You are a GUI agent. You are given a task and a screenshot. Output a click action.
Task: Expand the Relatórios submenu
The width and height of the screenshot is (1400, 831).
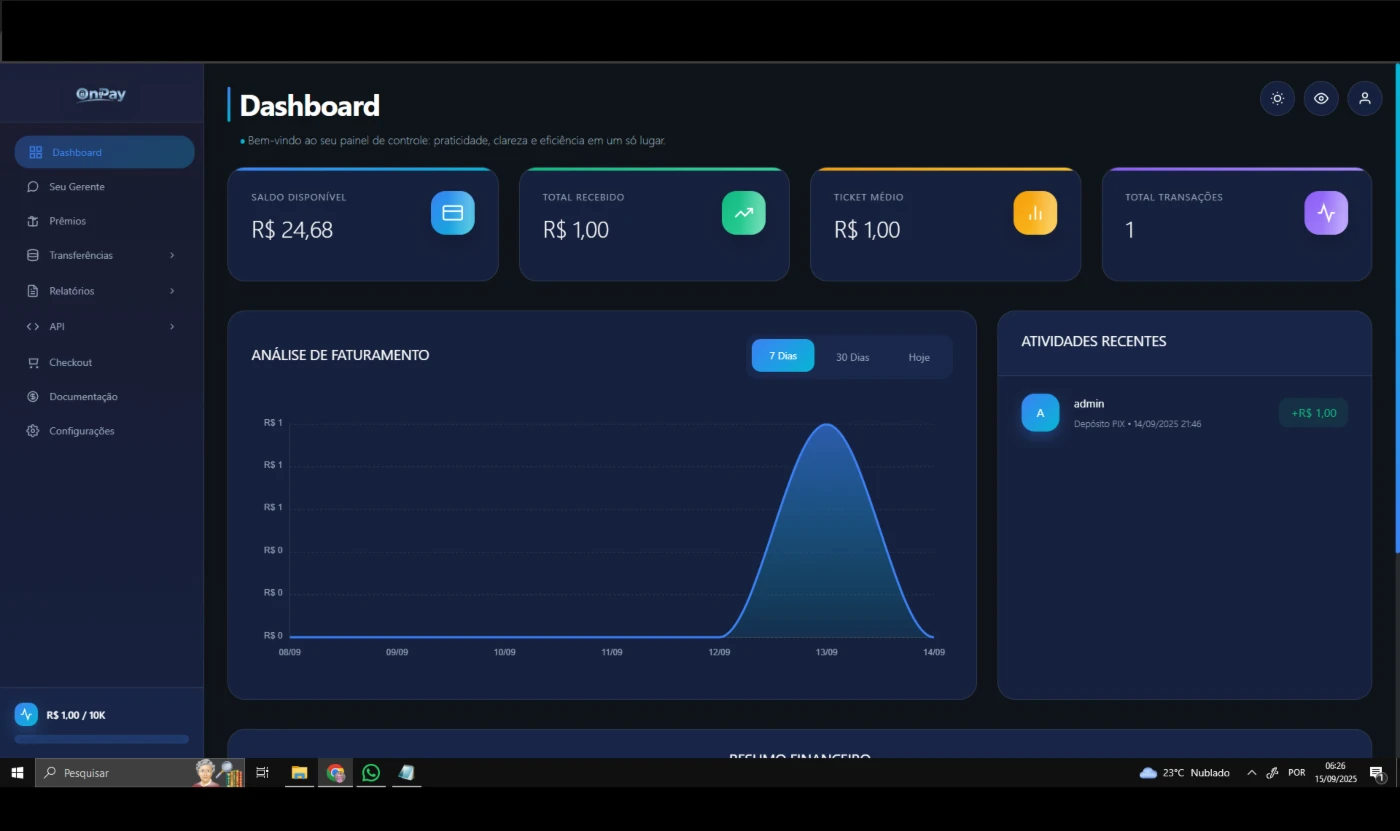click(x=100, y=291)
